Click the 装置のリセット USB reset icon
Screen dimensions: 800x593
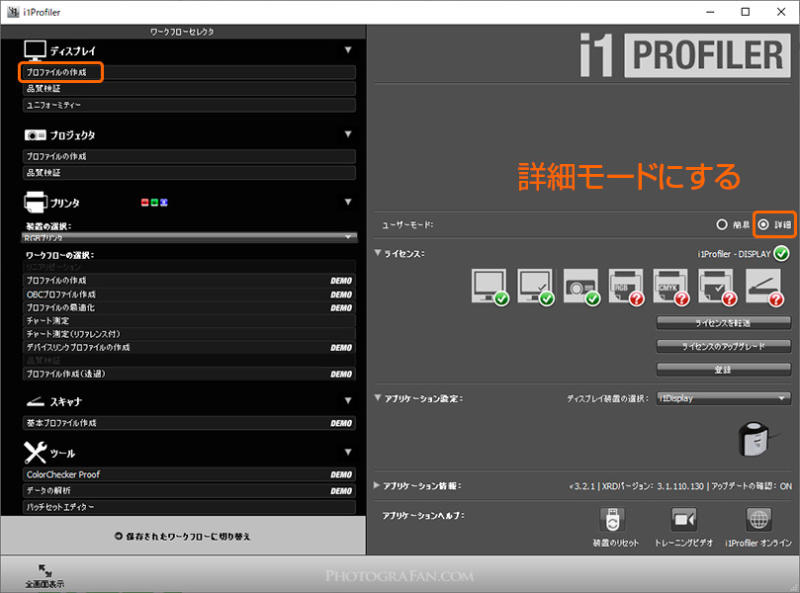click(x=612, y=520)
